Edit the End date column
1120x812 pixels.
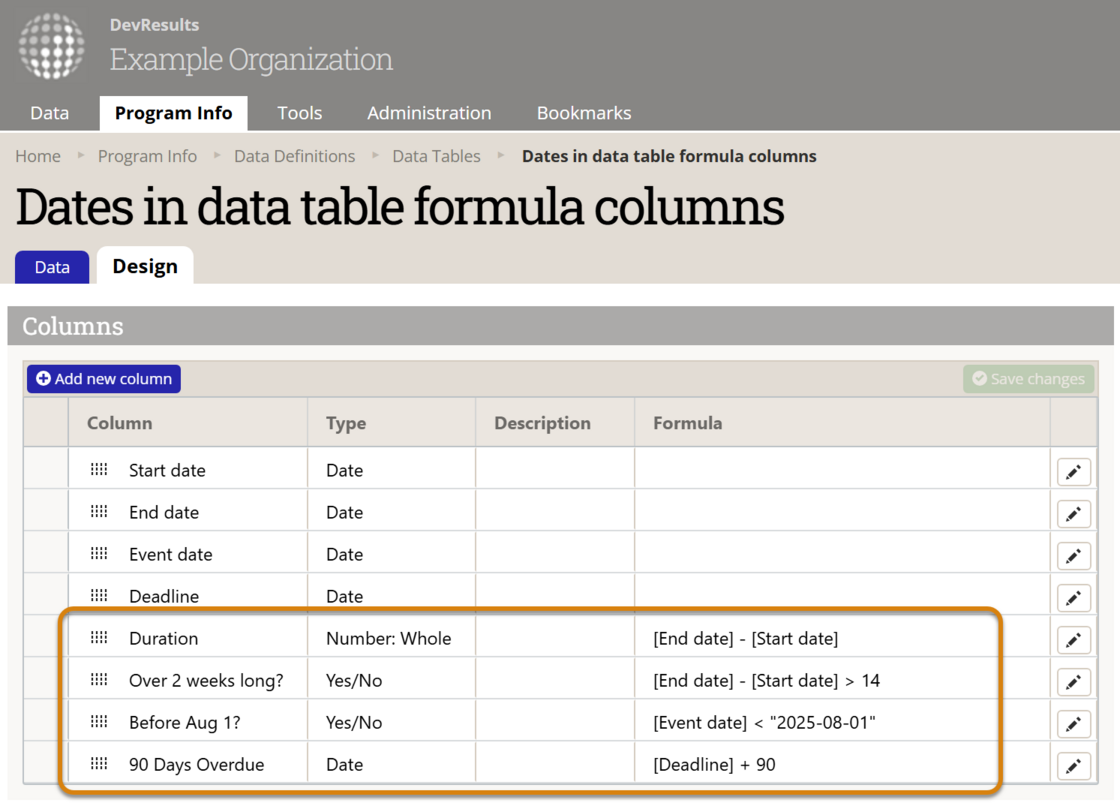click(1073, 513)
